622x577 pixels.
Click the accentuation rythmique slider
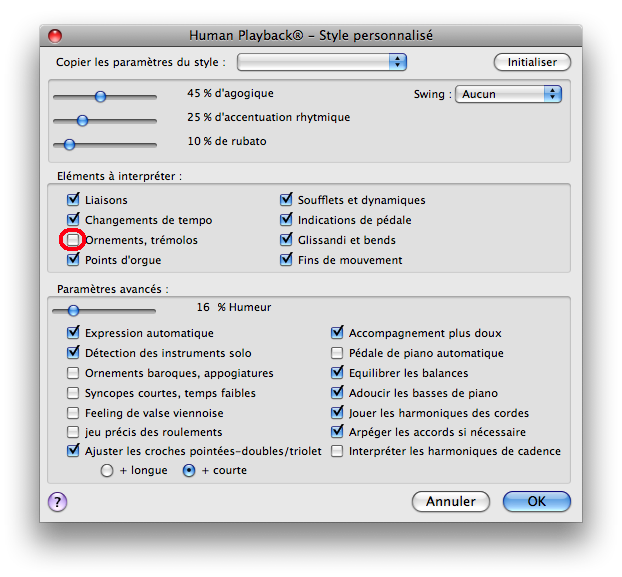tap(83, 121)
